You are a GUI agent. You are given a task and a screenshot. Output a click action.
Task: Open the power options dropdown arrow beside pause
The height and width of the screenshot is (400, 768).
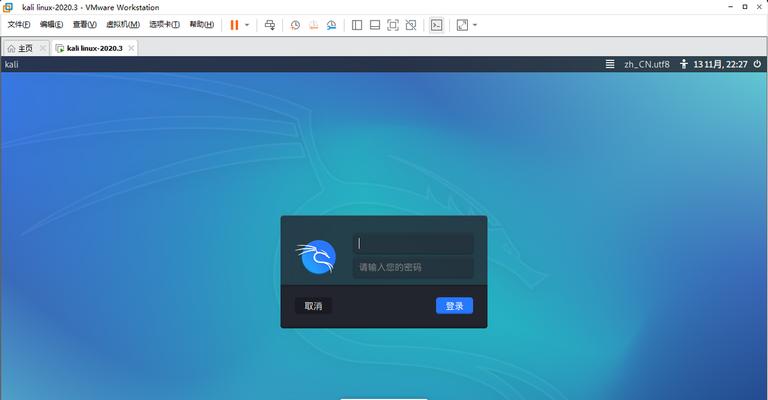[247, 25]
